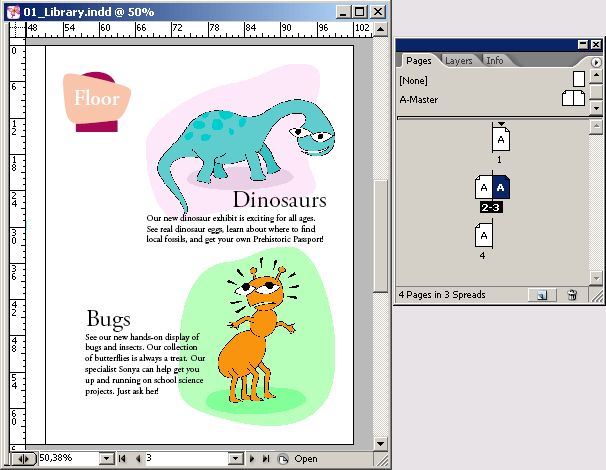Click the ruler origin crosshair at top left

[17, 29]
